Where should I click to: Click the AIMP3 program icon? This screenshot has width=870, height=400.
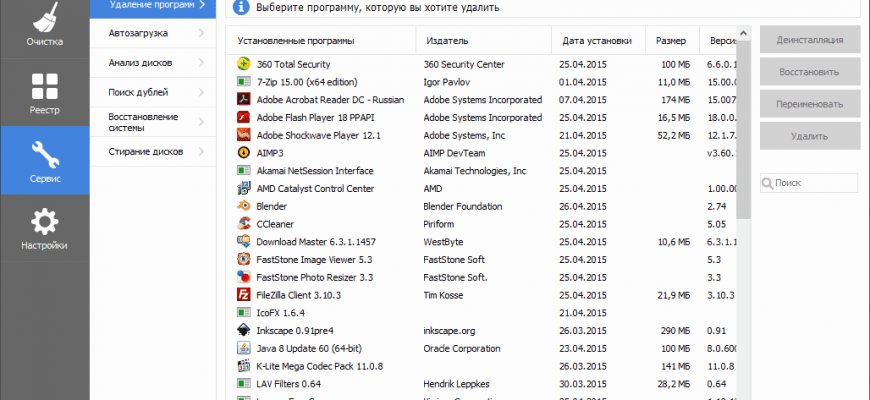[243, 153]
